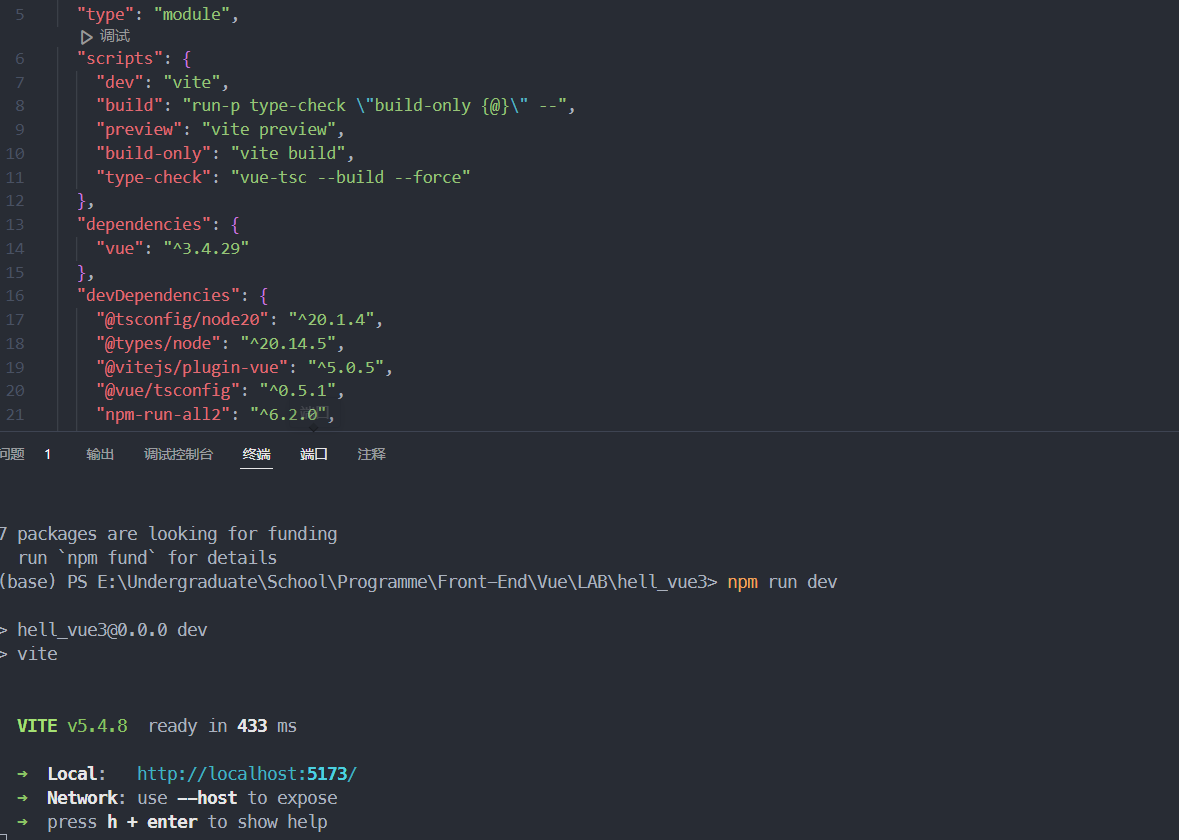Screen dimensions: 1179x840
Task: Click the "type" key on line 5
Action: [105, 14]
